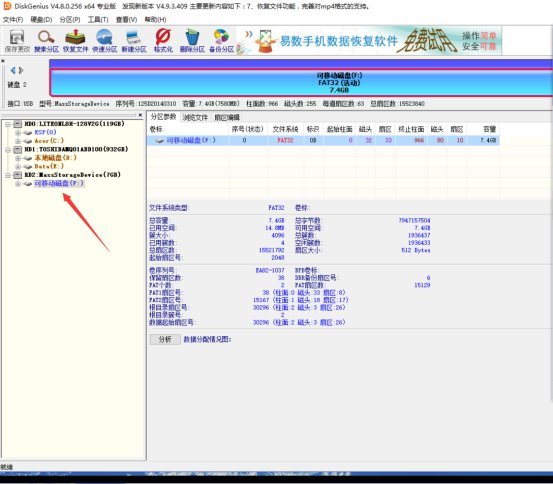Open the 工具(T) menu

98,20
